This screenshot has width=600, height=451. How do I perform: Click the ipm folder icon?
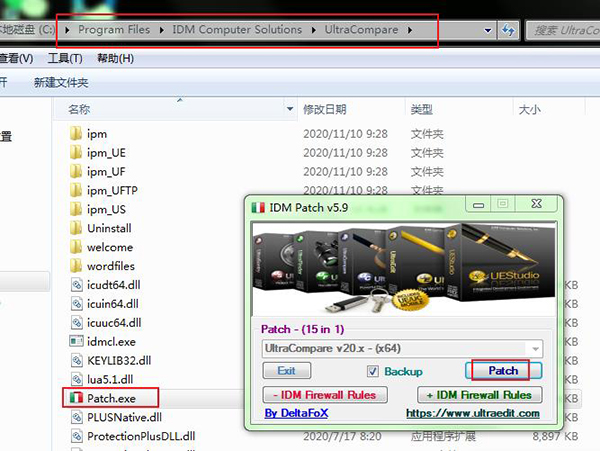tap(76, 134)
